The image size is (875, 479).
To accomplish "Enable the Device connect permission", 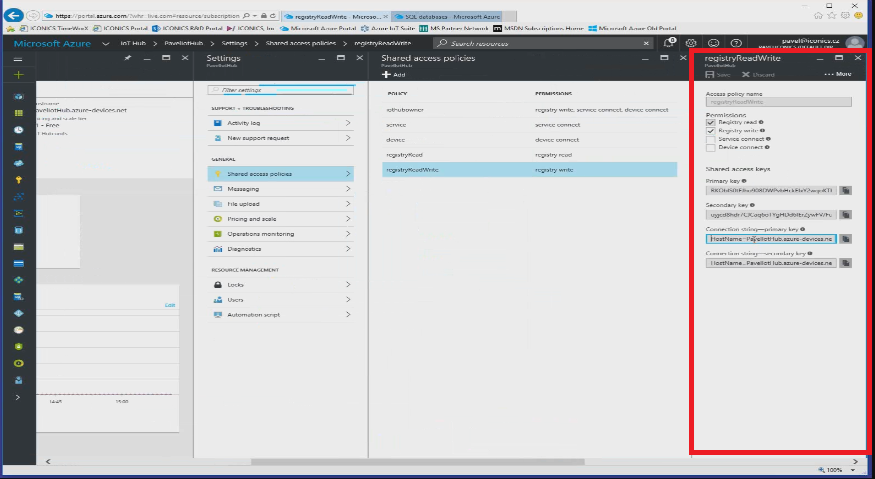I will tap(711, 147).
